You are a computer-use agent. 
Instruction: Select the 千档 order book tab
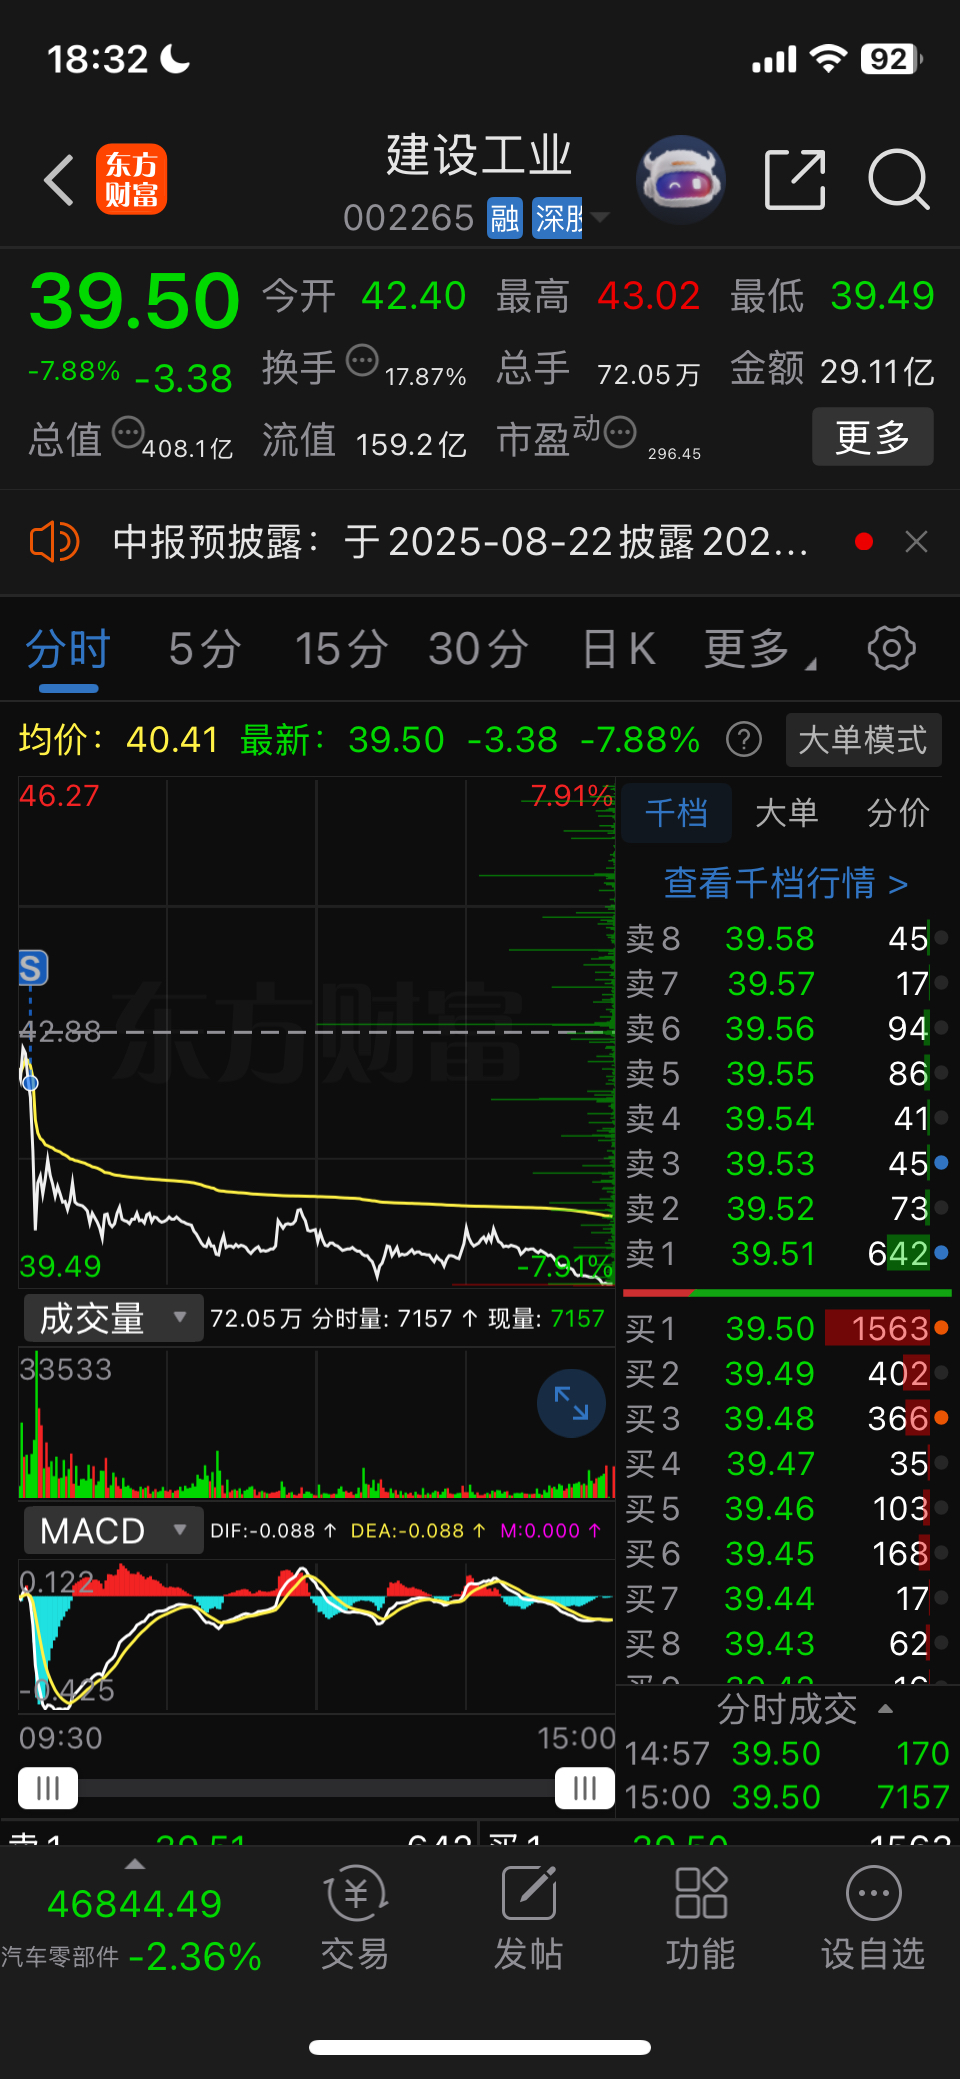(676, 813)
